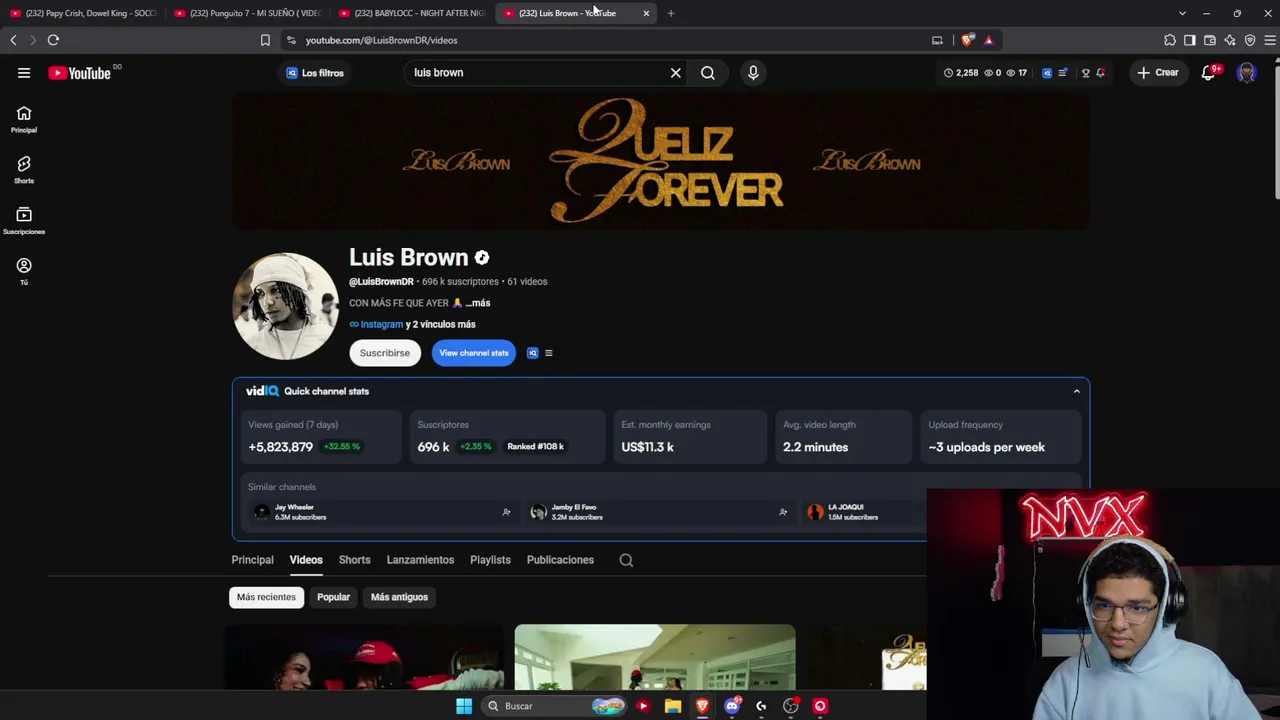Open the vidIQ trophy icon
The height and width of the screenshot is (720, 1280).
pyautogui.click(x=1085, y=73)
